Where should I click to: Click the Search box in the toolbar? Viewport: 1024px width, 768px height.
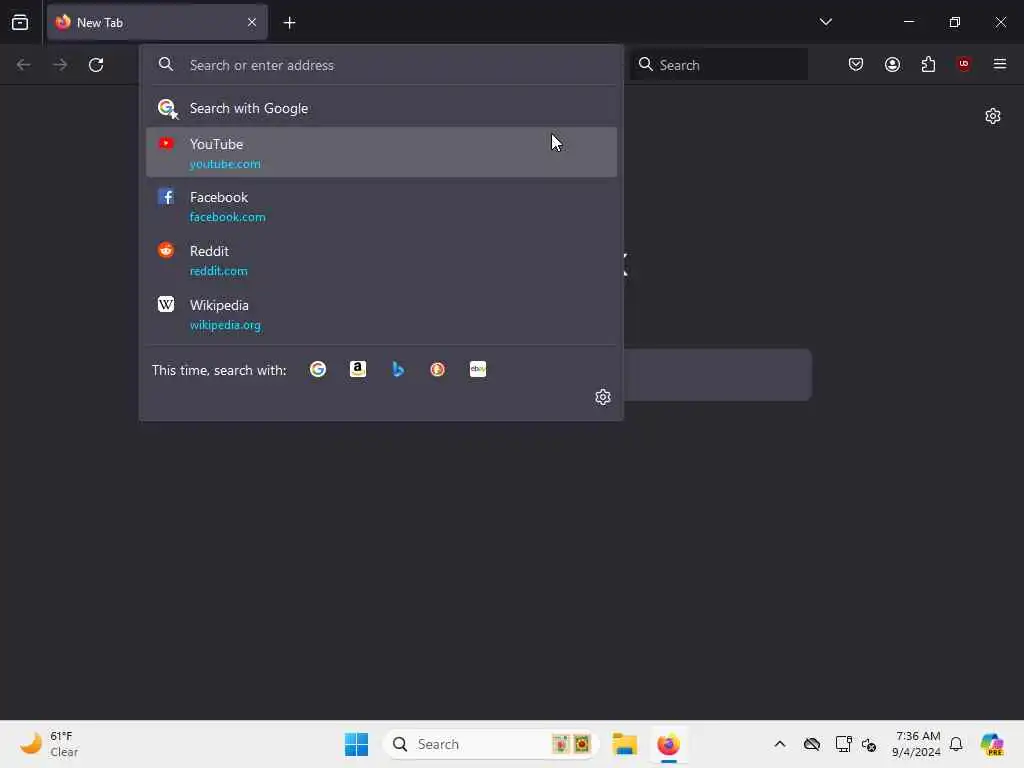(x=718, y=65)
